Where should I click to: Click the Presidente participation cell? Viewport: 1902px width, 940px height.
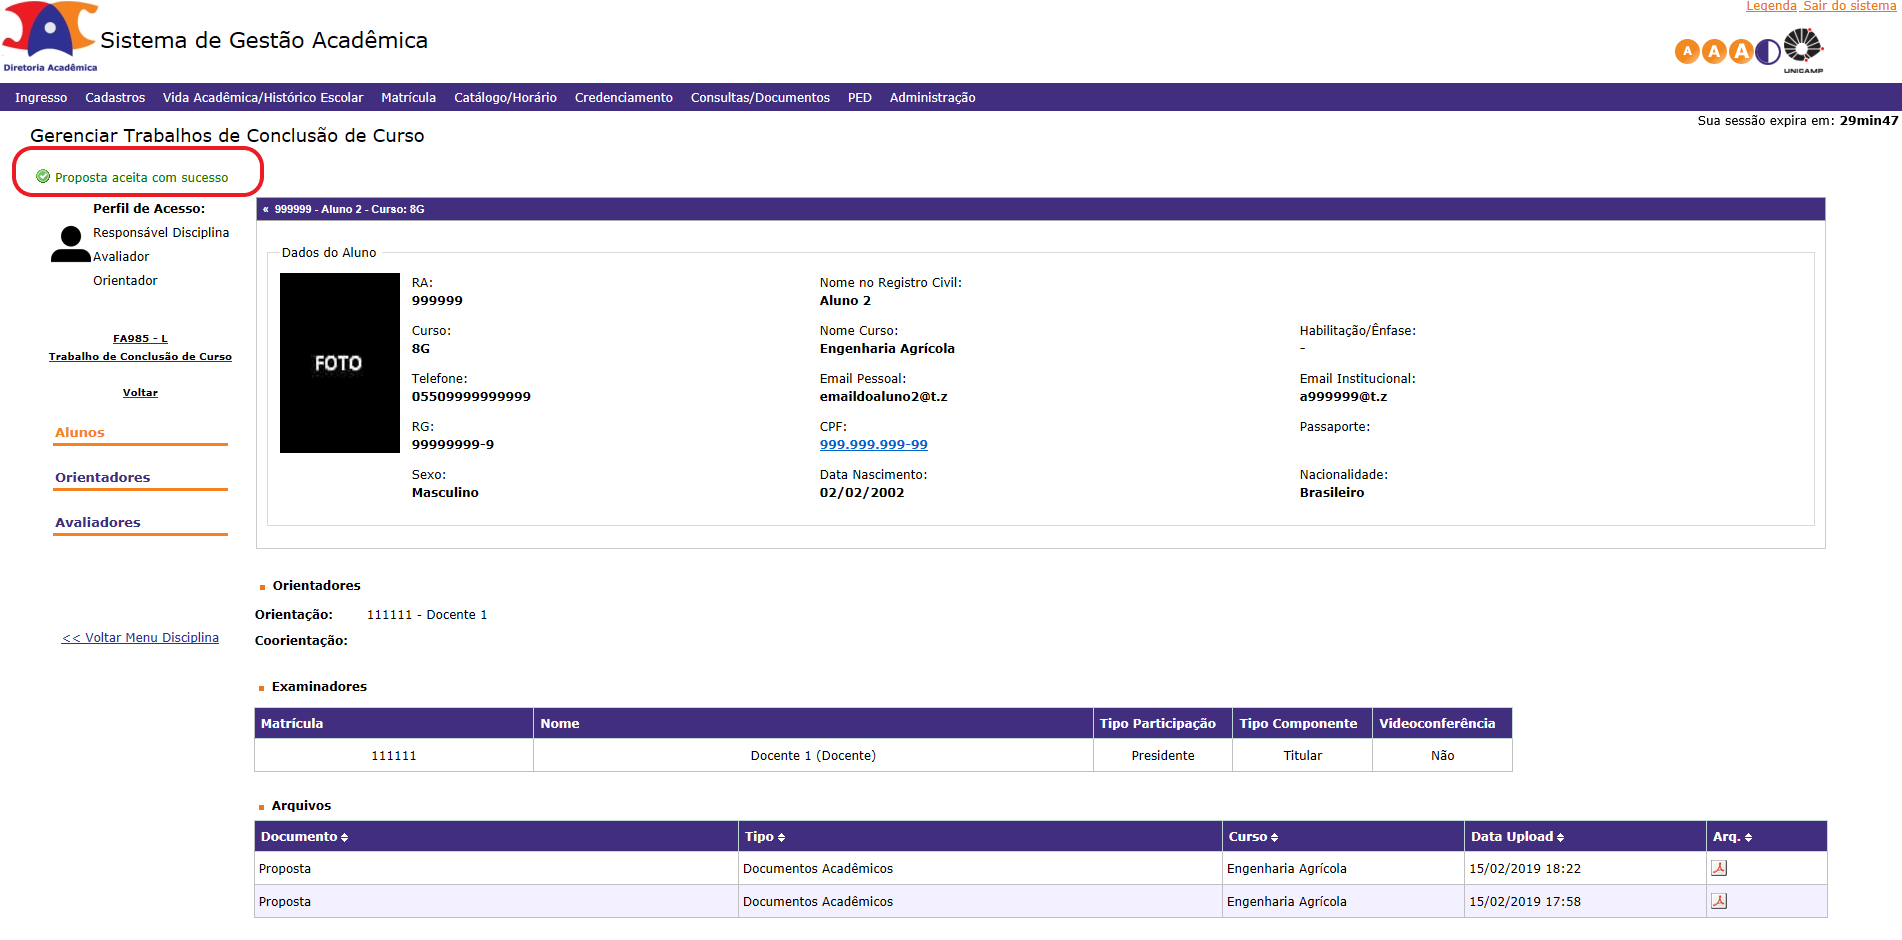click(1163, 755)
